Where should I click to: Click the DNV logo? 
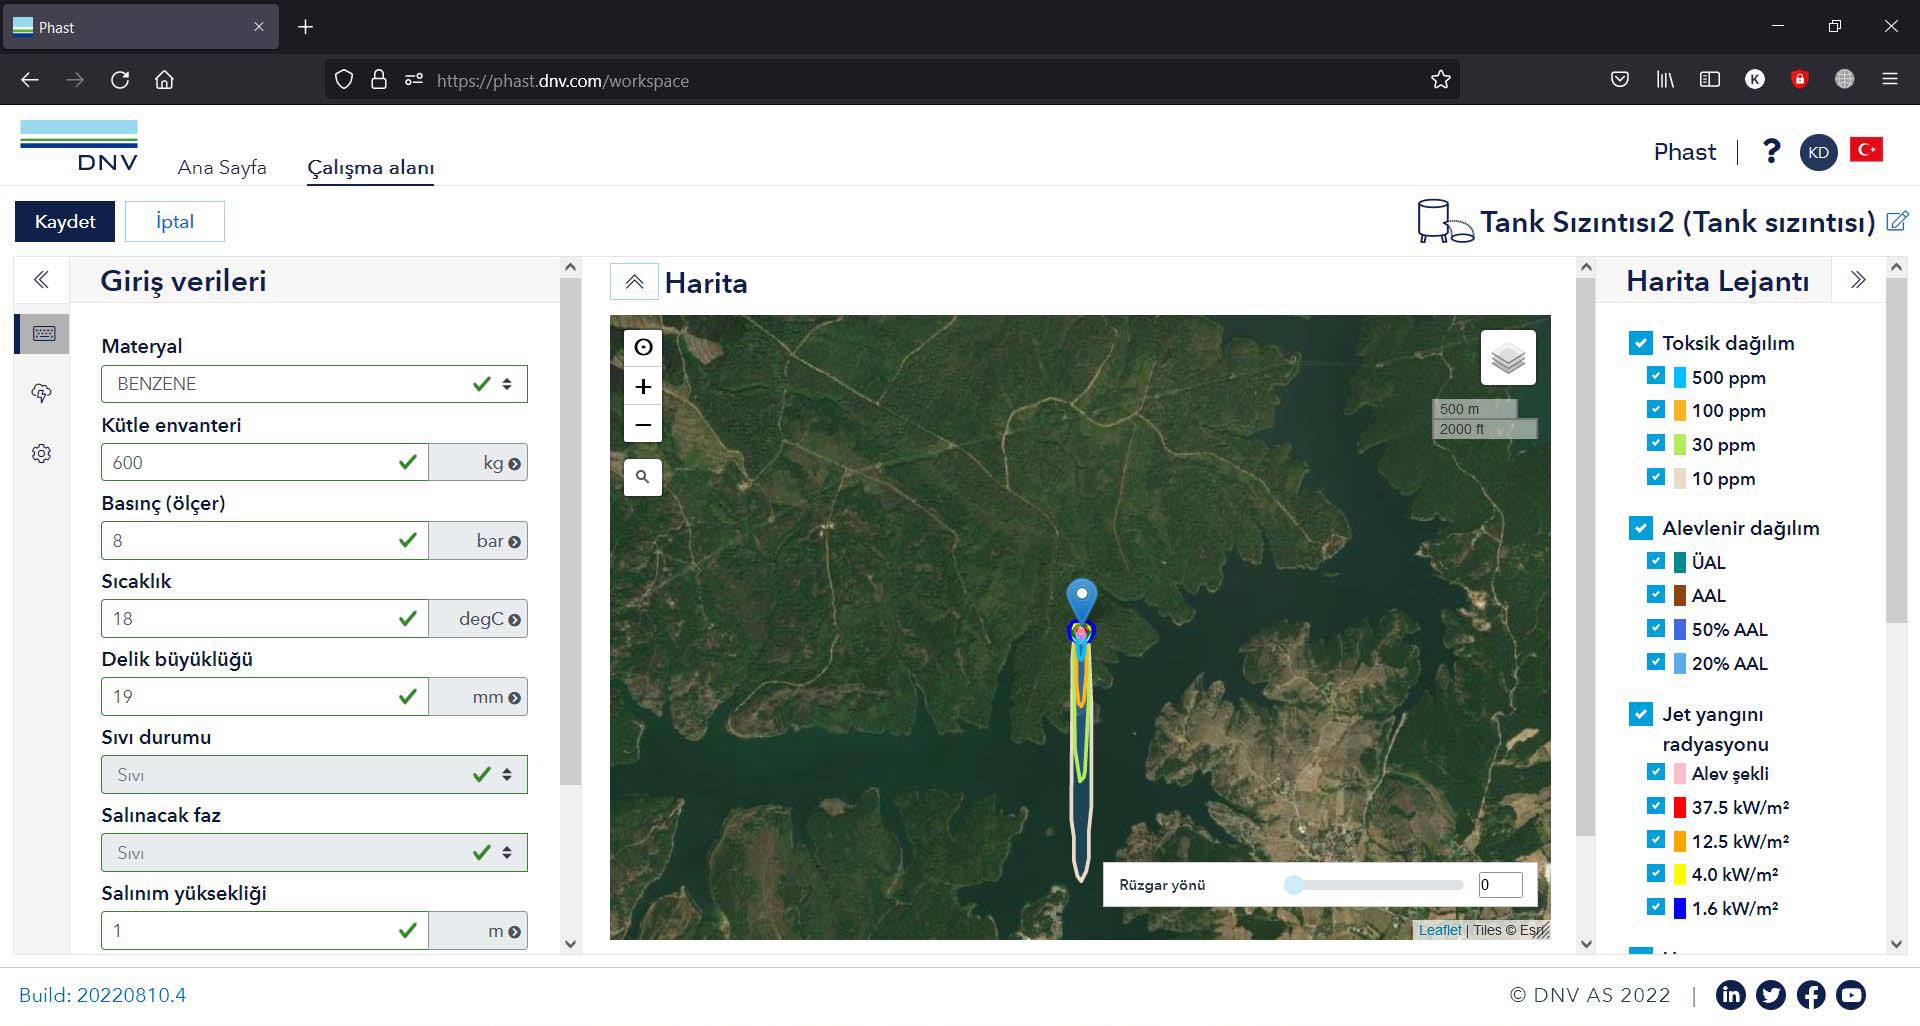click(79, 146)
